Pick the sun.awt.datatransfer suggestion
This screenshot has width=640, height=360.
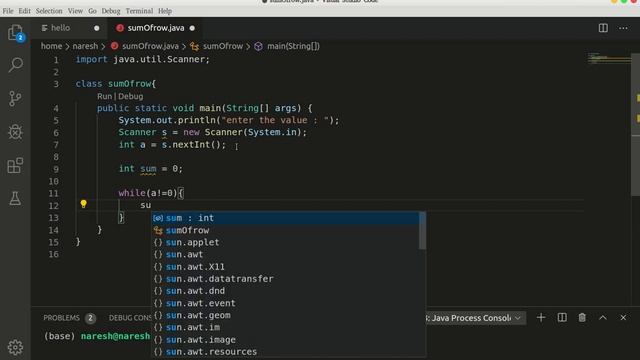tap(286, 279)
